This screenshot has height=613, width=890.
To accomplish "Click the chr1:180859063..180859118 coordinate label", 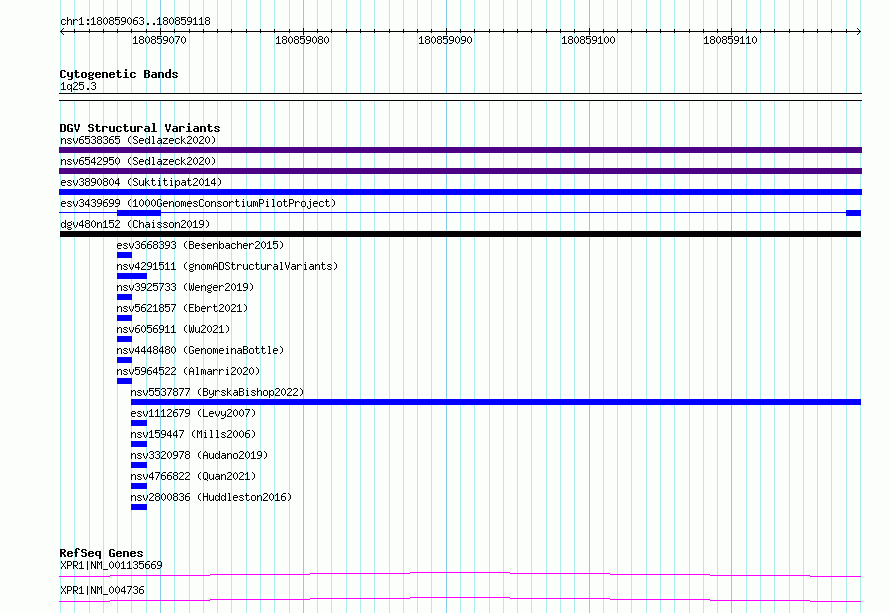I will tap(135, 21).
